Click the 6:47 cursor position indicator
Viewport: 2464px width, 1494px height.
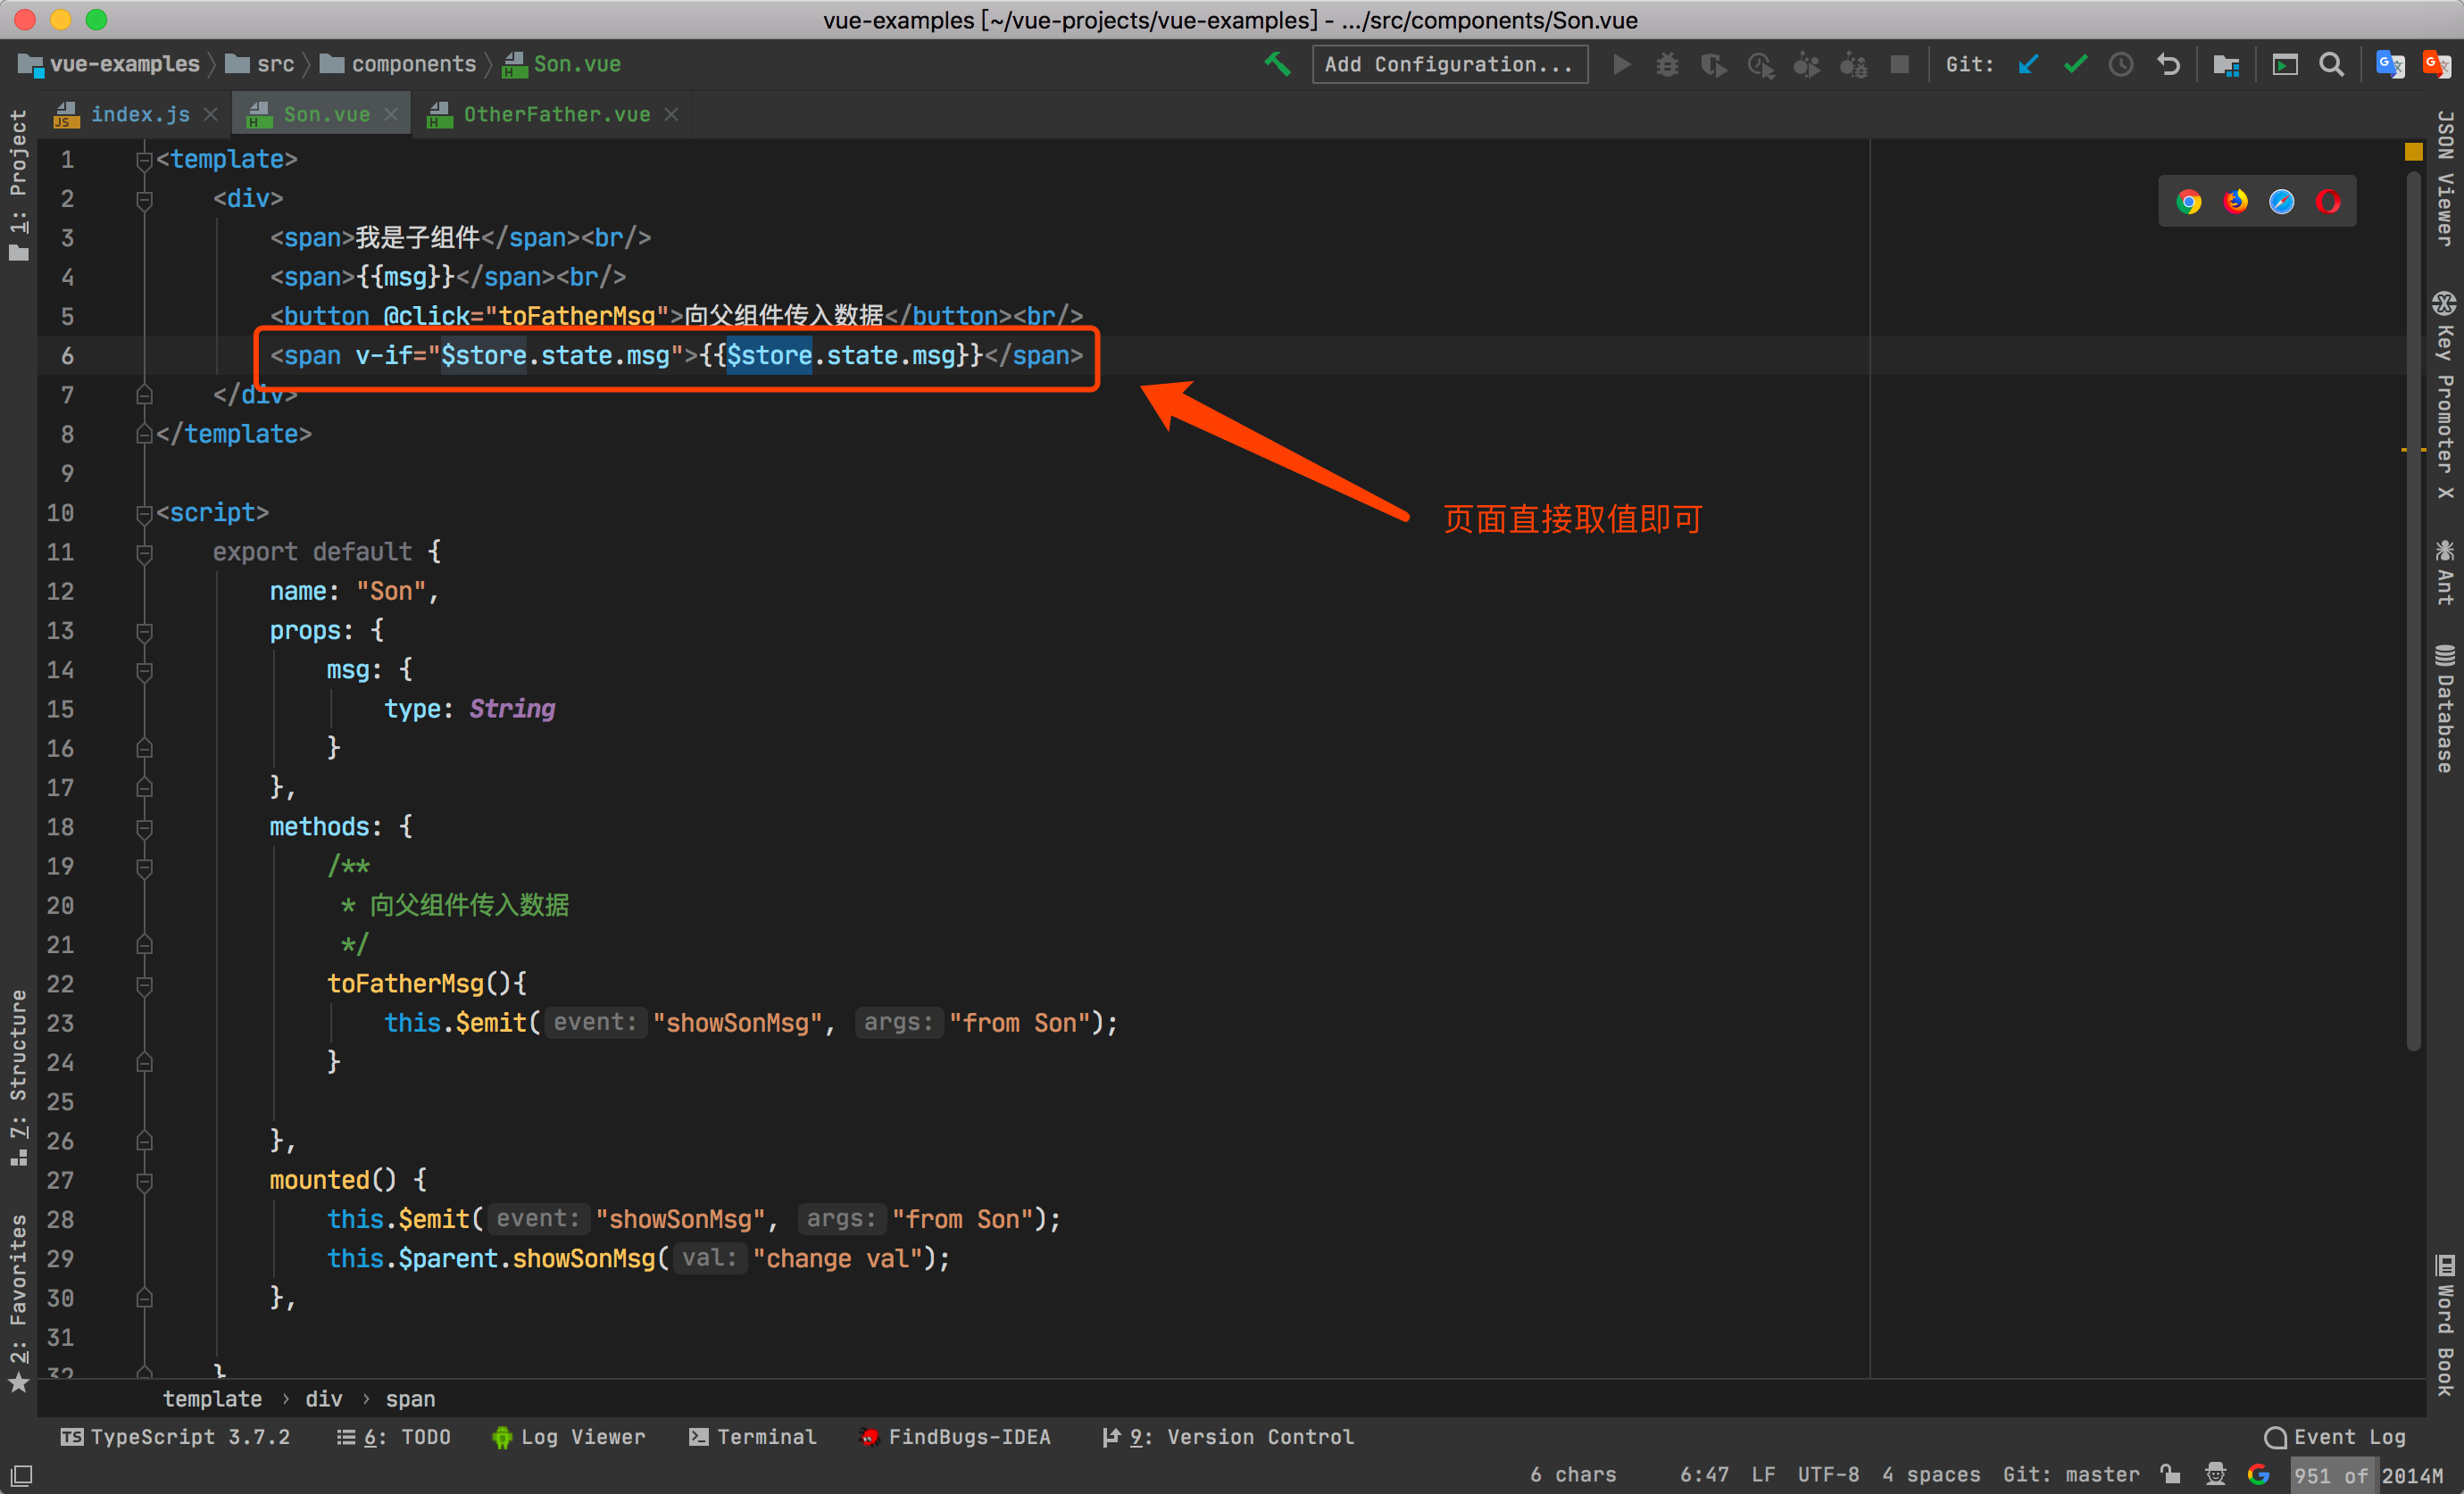[x=1704, y=1474]
